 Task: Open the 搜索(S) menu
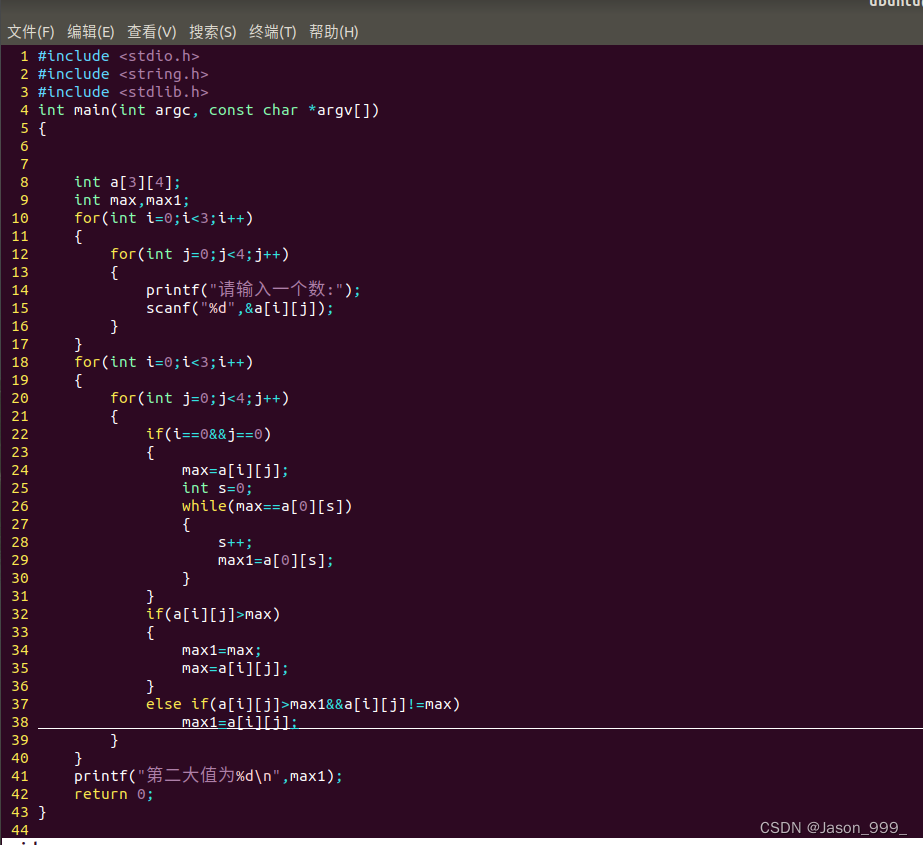tap(212, 31)
